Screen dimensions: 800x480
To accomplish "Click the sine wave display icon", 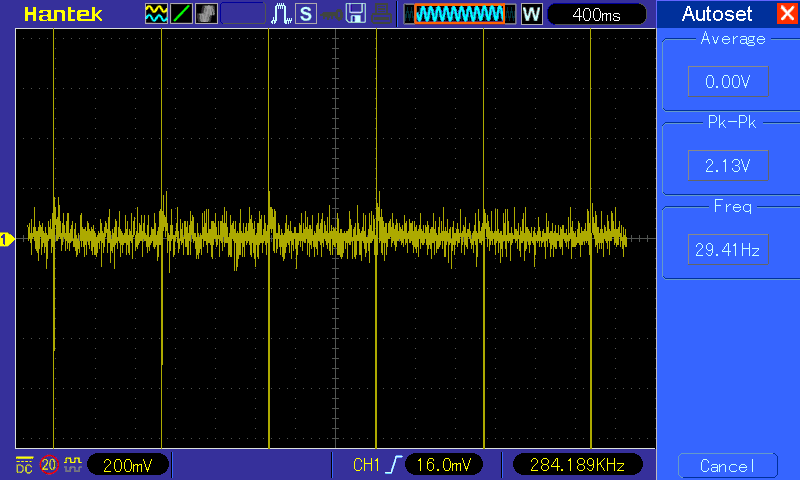I will point(156,14).
